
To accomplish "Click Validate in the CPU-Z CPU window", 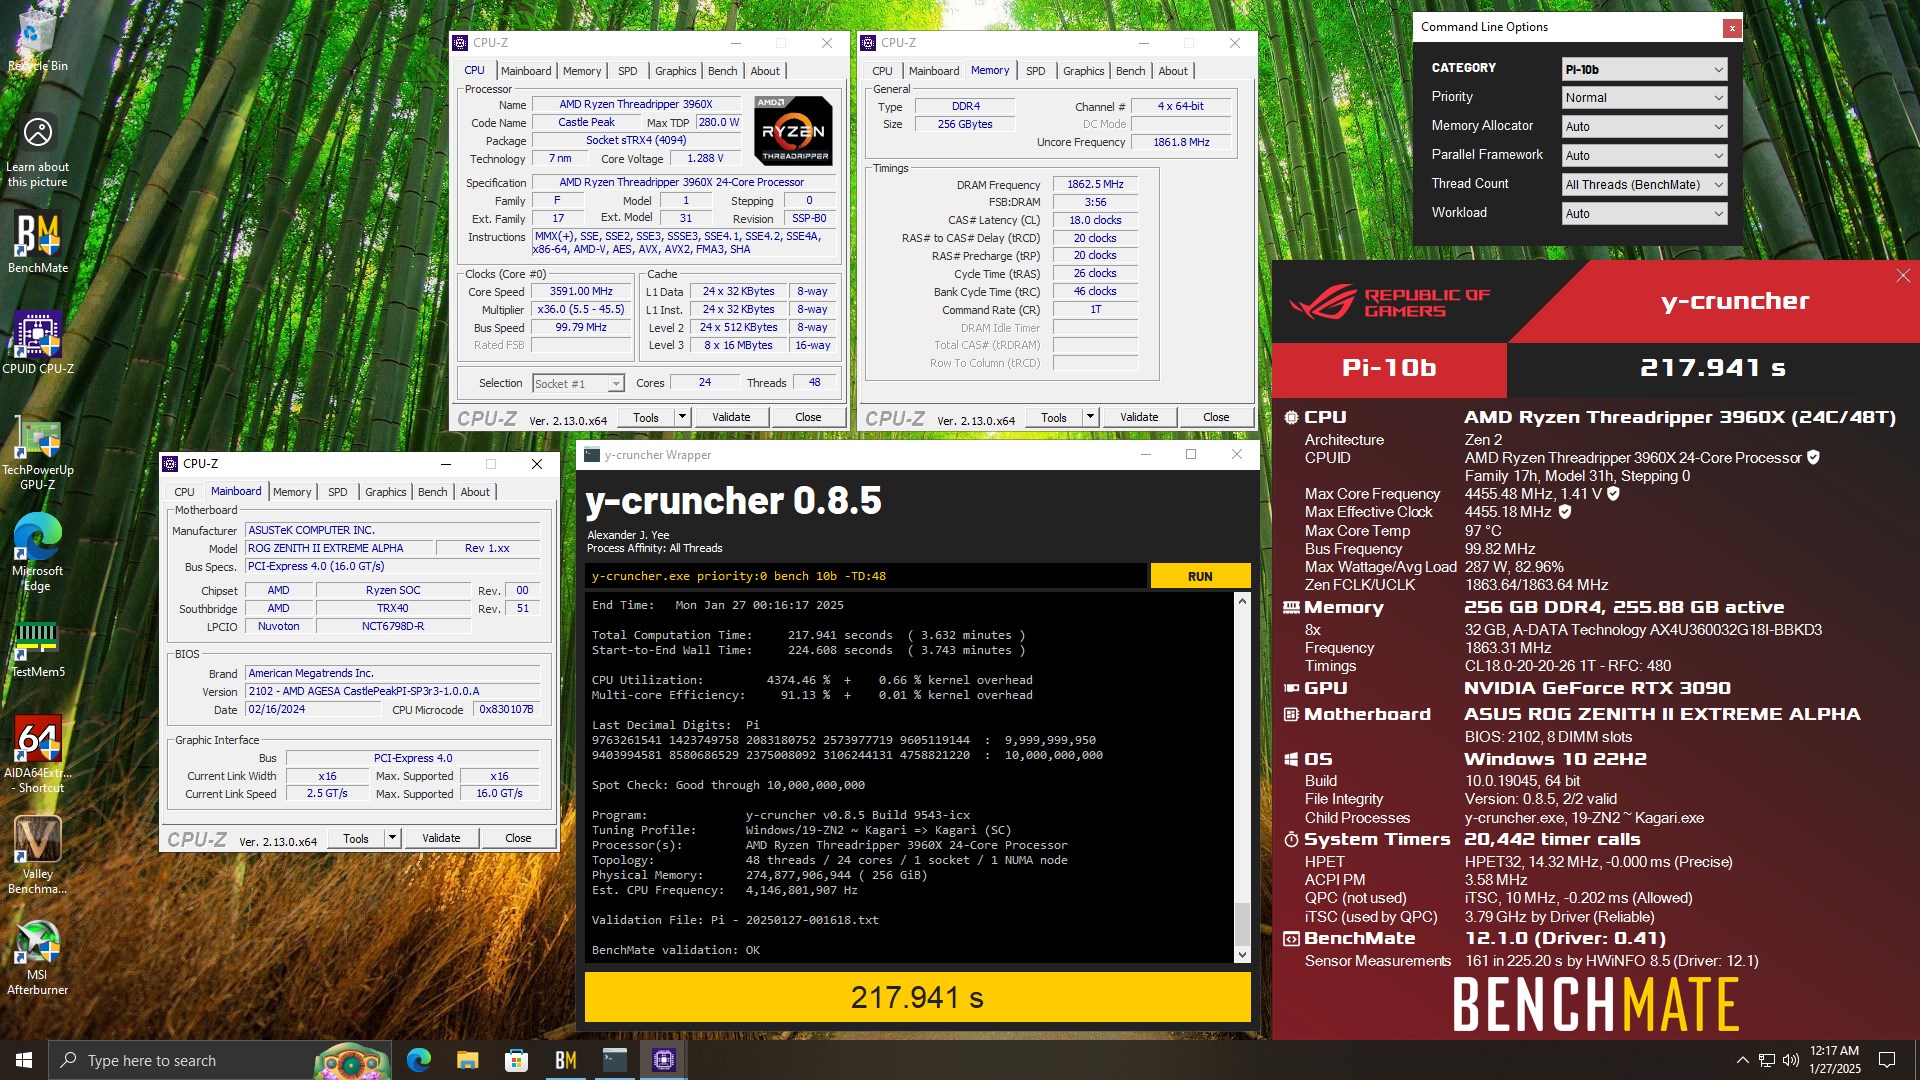I will 731,417.
